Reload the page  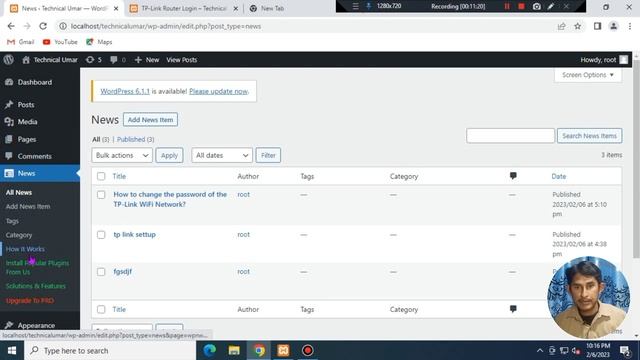click(43, 26)
